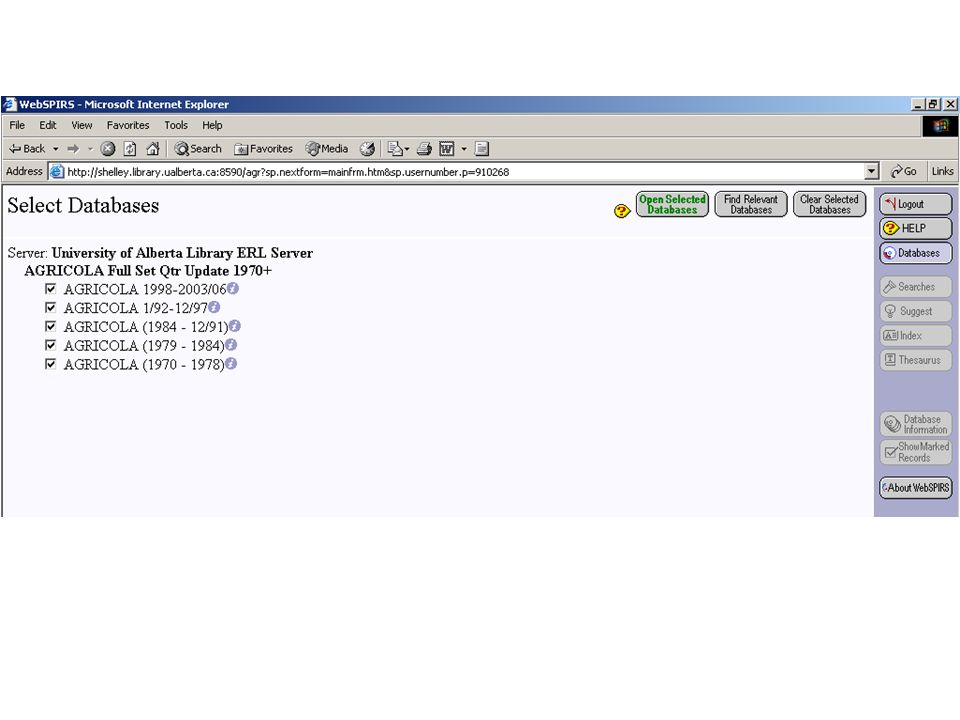The width and height of the screenshot is (960, 720).
Task: Click the yellow help question mark icon
Action: coord(621,211)
